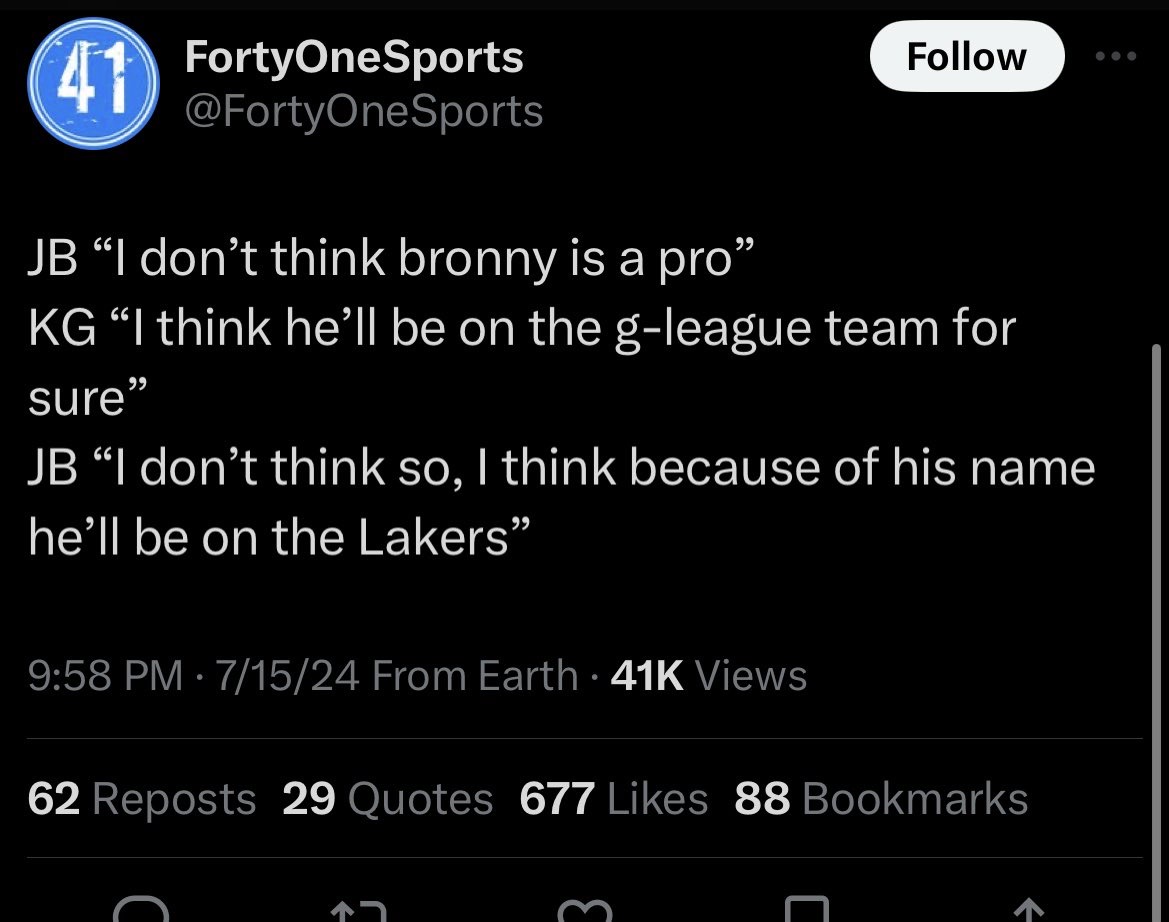Click the 88 Bookmarks count
The image size is (1169, 922).
point(880,798)
